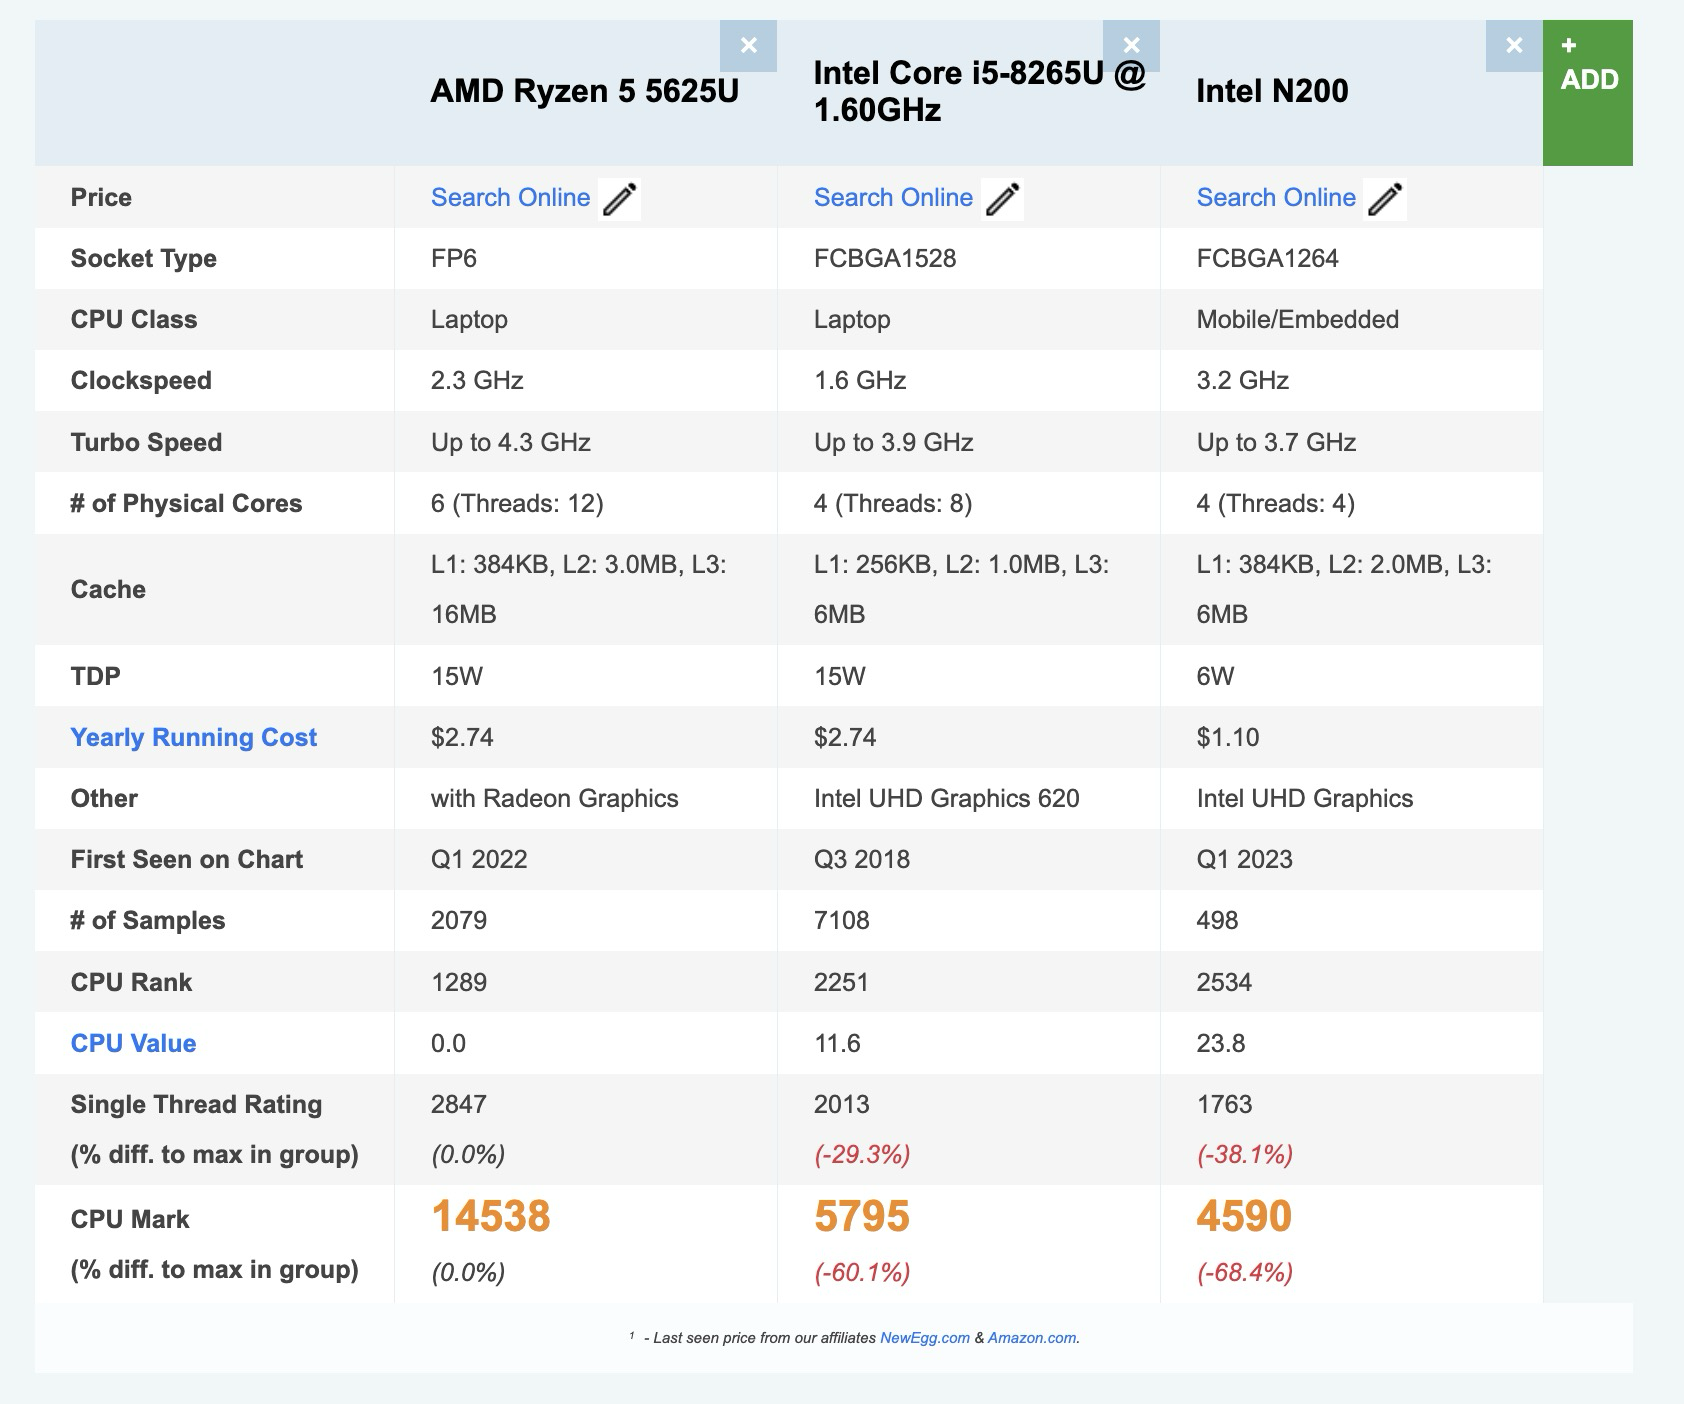Open the CPU Value link
The height and width of the screenshot is (1404, 1684).
point(133,1043)
